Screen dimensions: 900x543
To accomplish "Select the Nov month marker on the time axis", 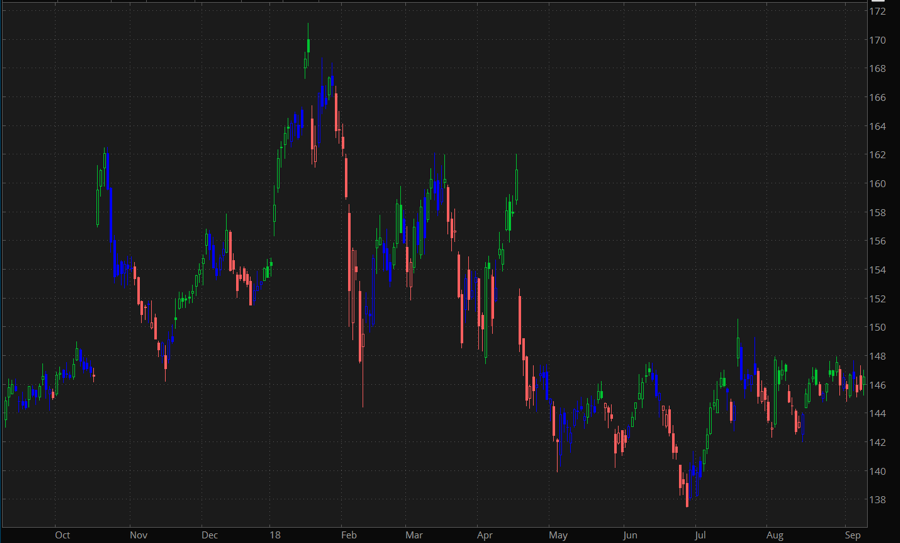I will 139,535.
